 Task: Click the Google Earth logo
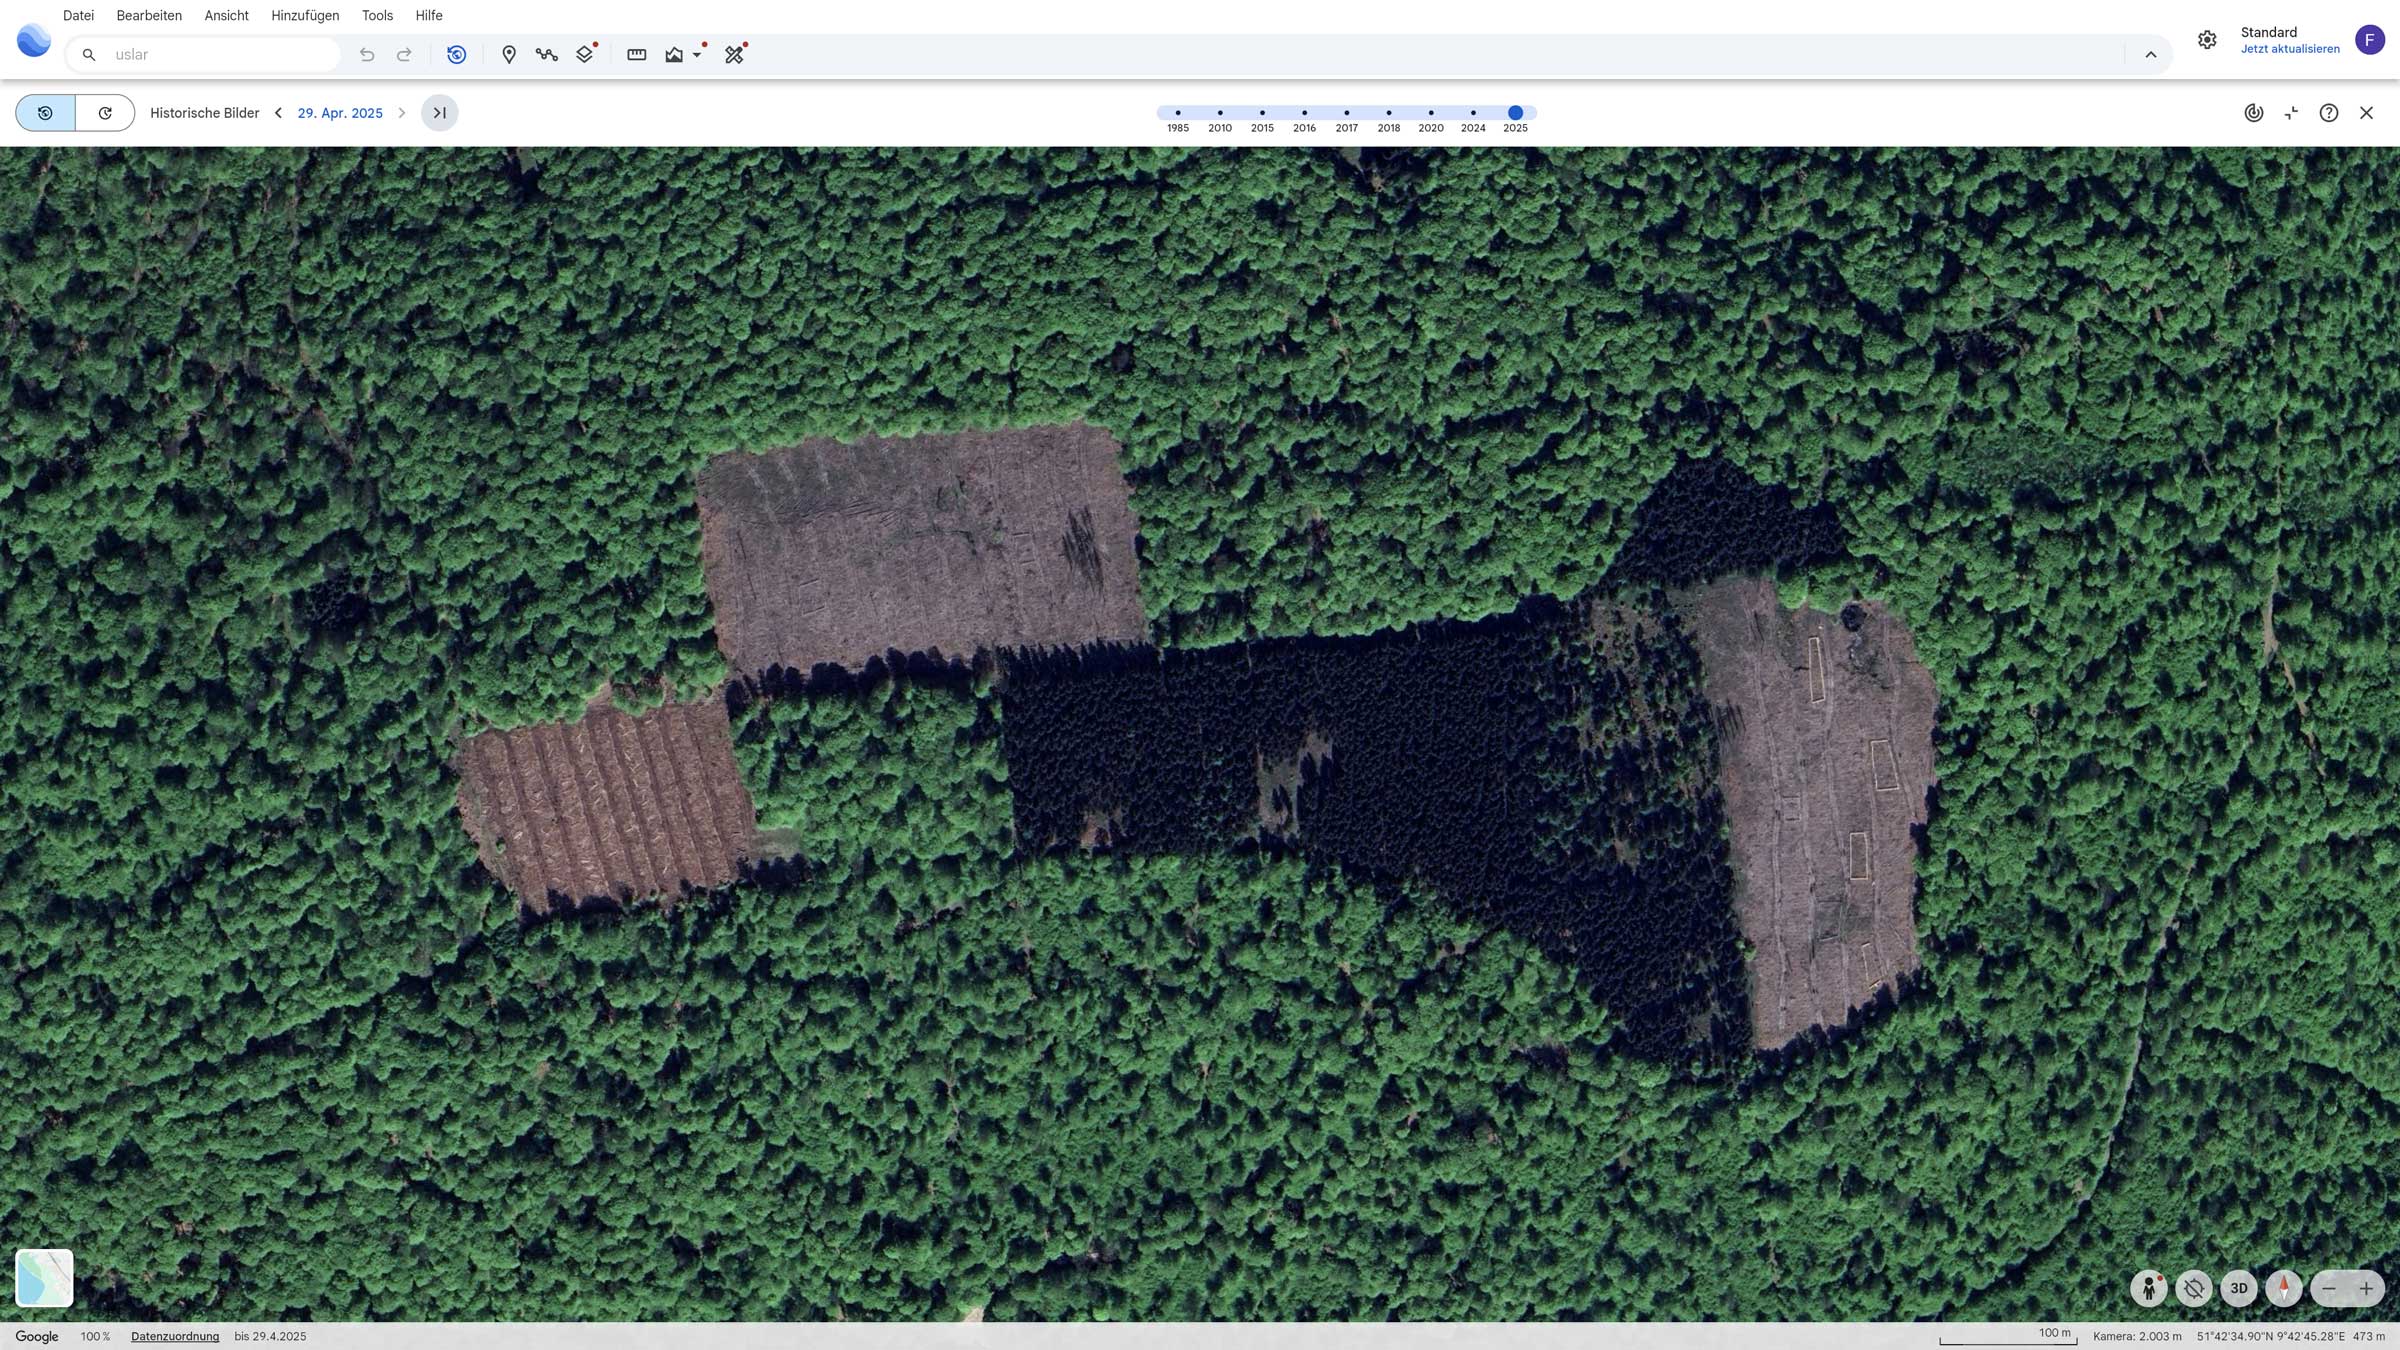[34, 40]
